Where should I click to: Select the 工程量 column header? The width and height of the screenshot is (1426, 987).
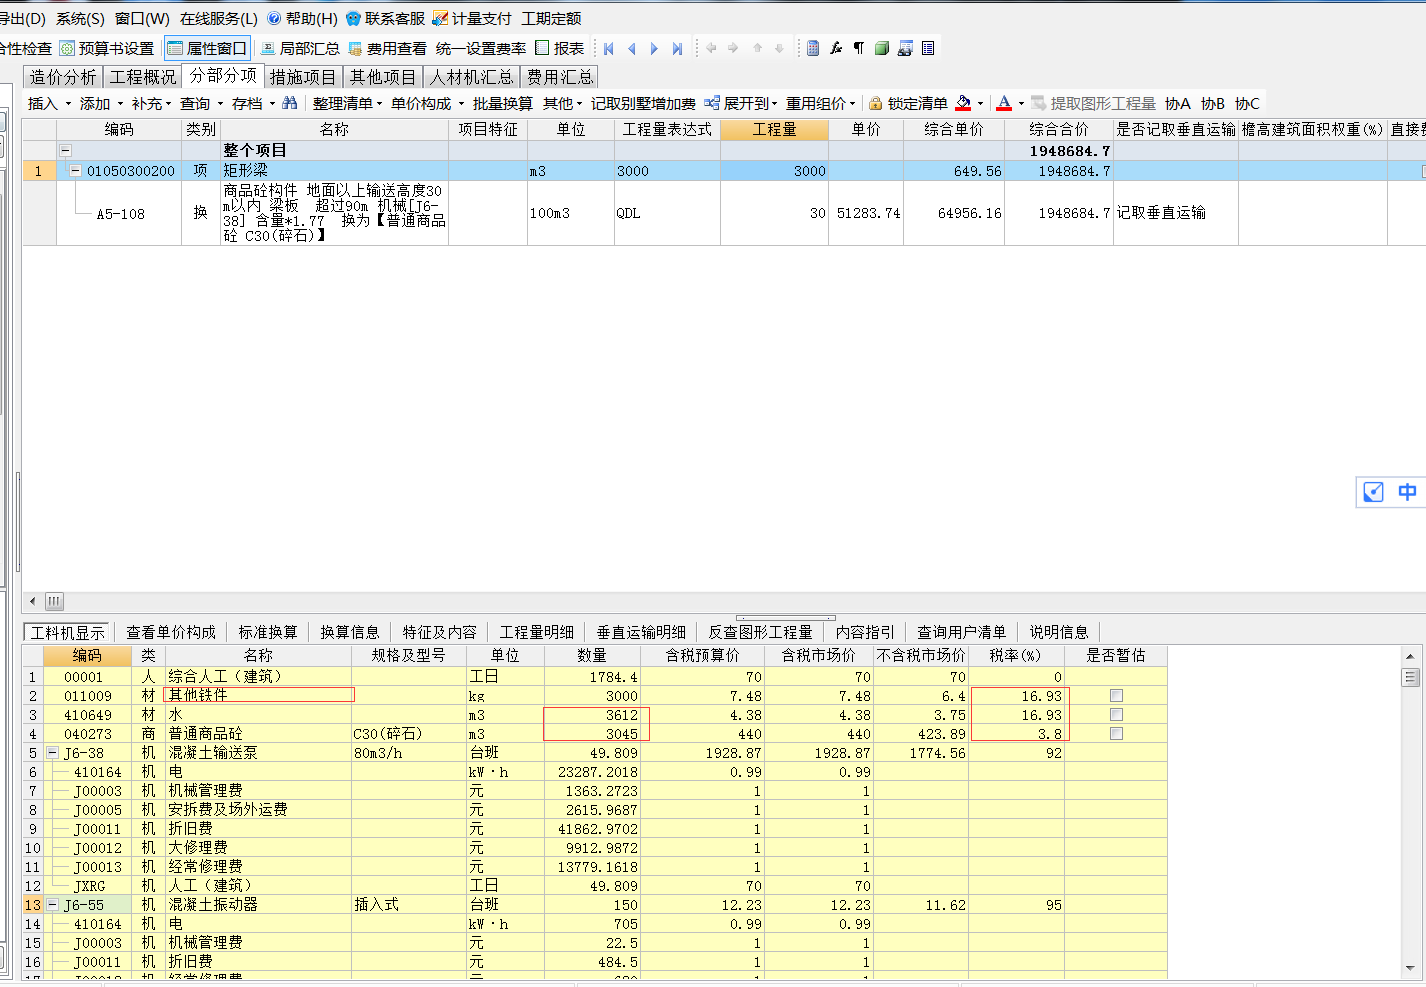tap(774, 130)
